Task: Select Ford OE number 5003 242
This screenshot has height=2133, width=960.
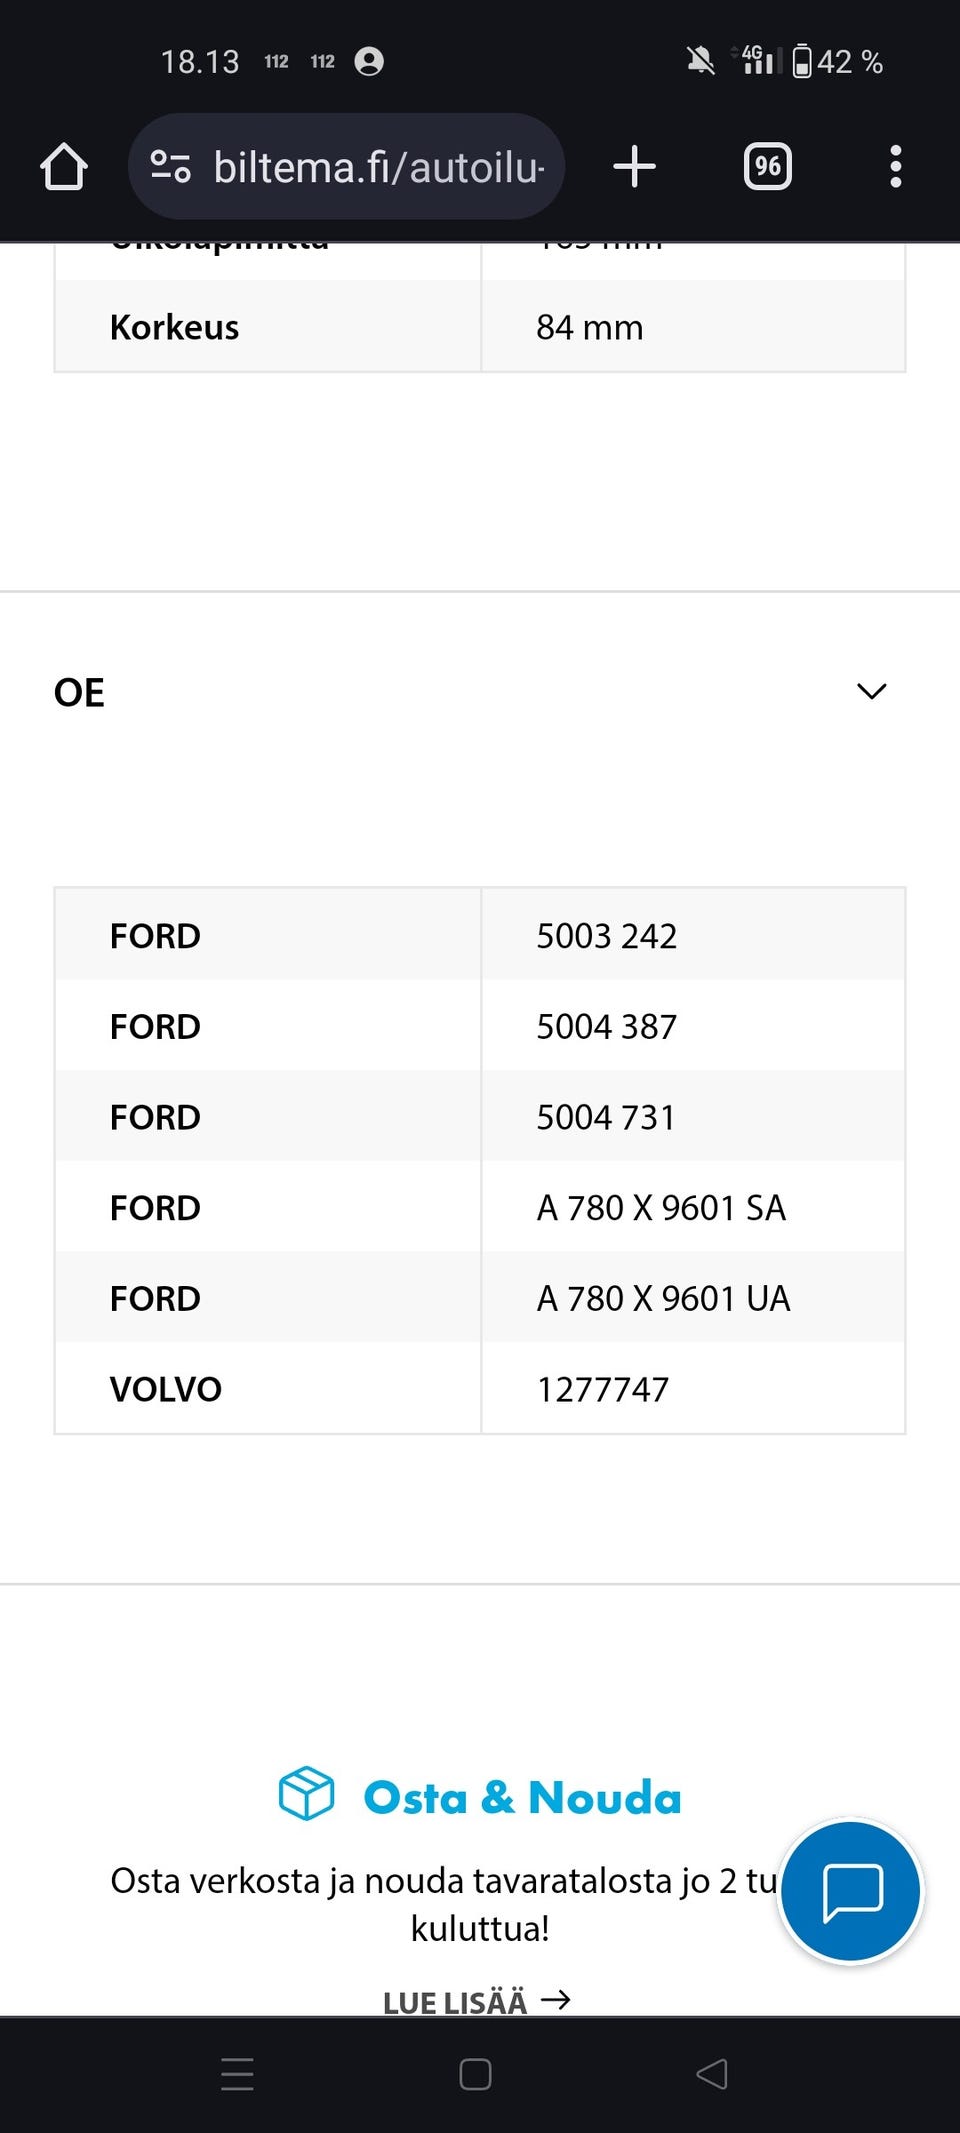Action: 606,936
